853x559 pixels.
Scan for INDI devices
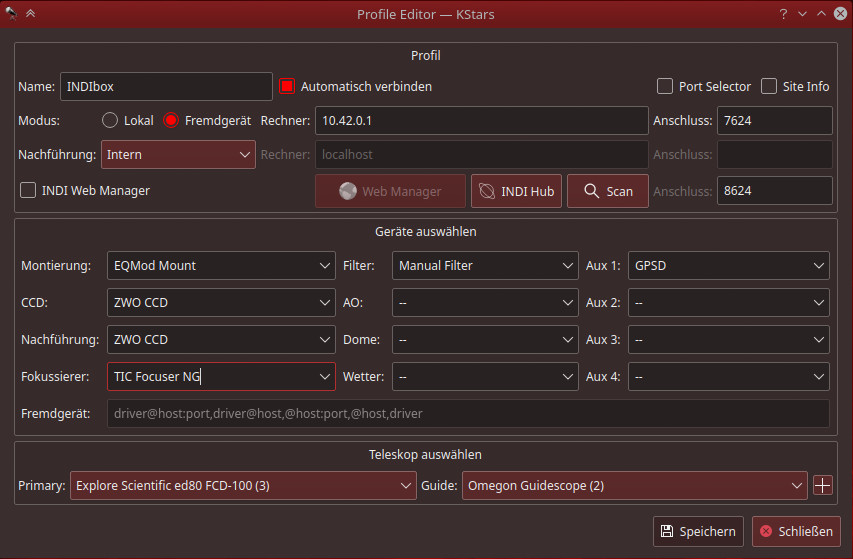point(608,191)
